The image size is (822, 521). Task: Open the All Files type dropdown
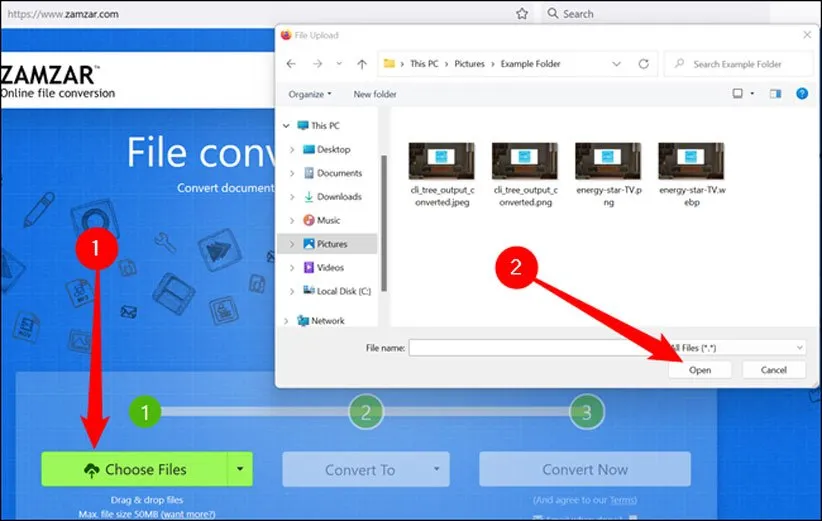(738, 347)
